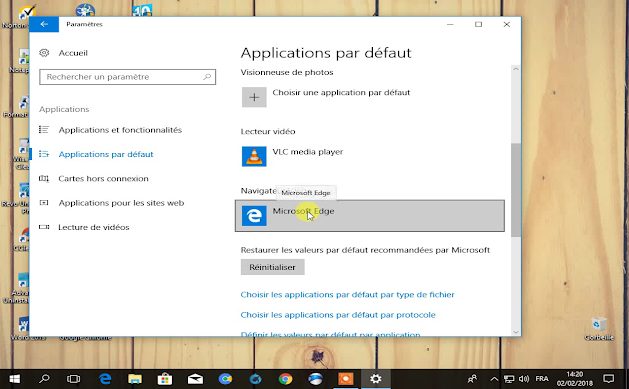The height and width of the screenshot is (389, 629).
Task: Open Microsoft Store from the taskbar
Action: 165,379
